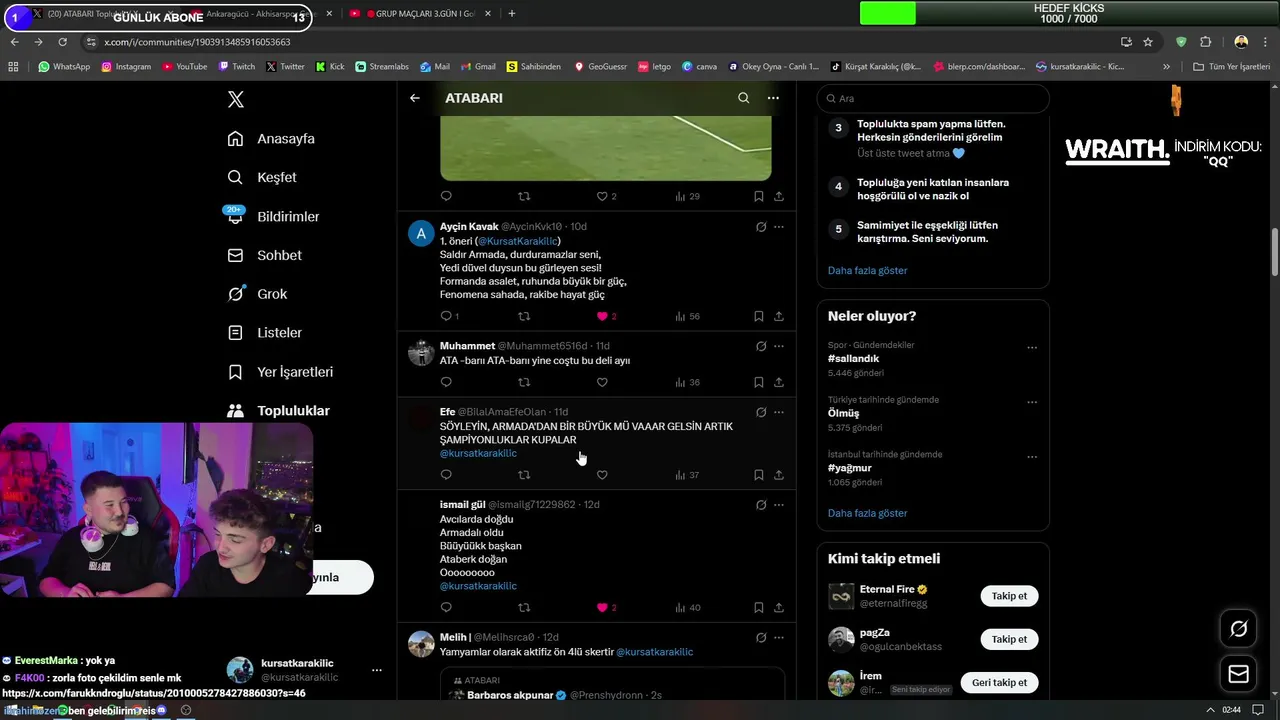Open Keşfet in sidebar
The image size is (1280, 720).
[262, 177]
